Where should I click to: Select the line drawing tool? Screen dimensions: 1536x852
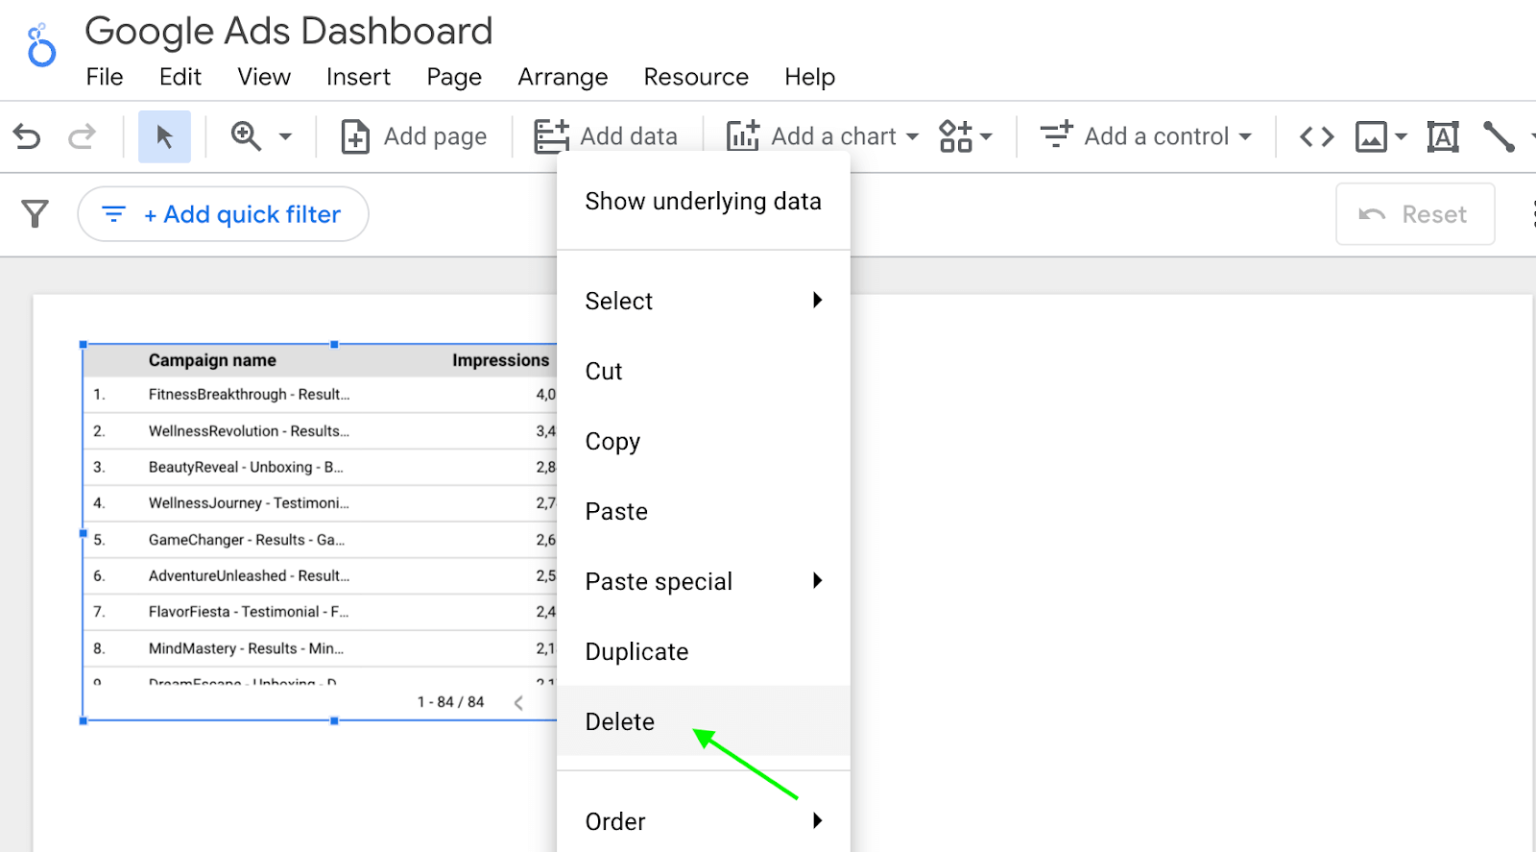click(x=1499, y=136)
